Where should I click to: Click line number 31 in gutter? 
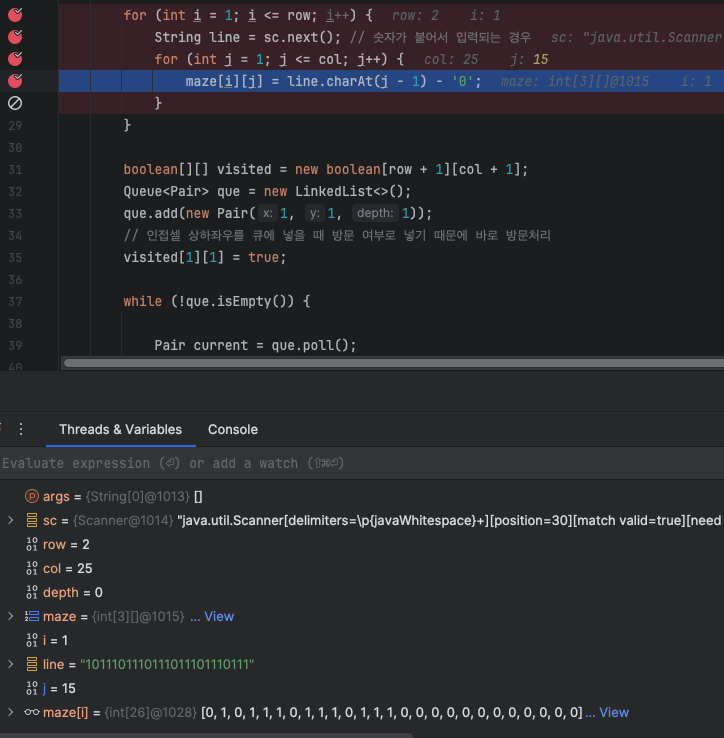pyautogui.click(x=15, y=169)
